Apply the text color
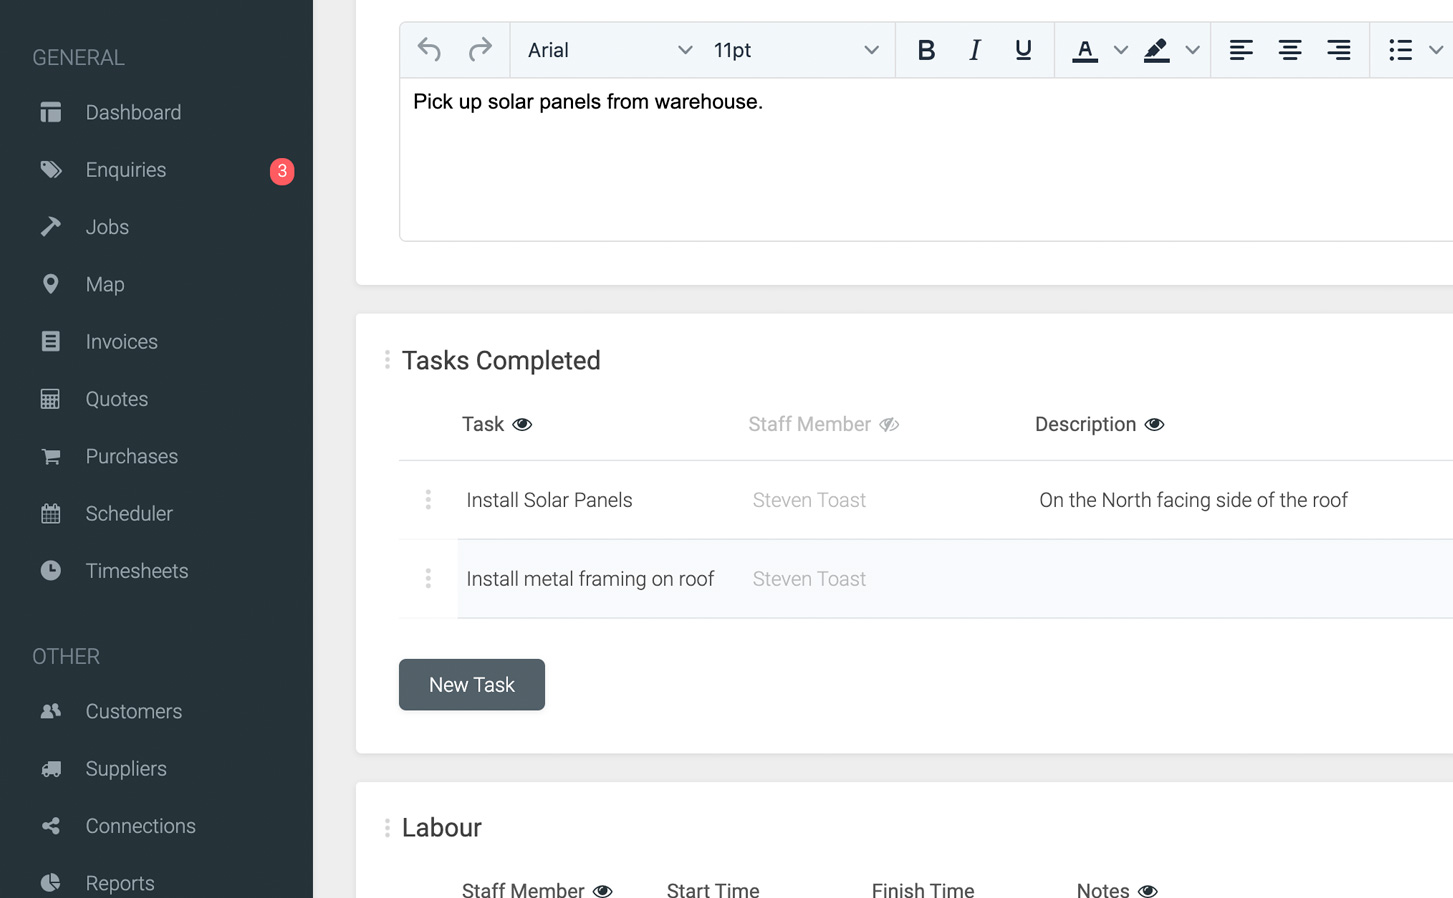 (1085, 50)
